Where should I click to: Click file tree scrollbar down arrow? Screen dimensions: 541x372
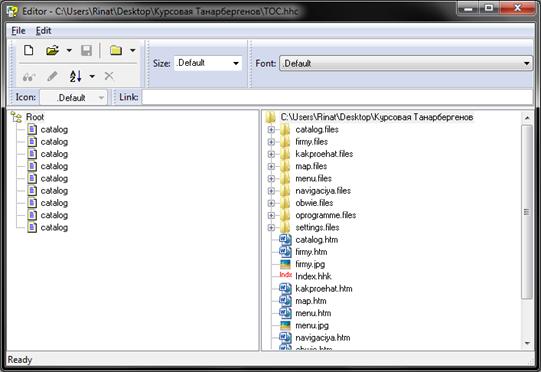(x=527, y=343)
